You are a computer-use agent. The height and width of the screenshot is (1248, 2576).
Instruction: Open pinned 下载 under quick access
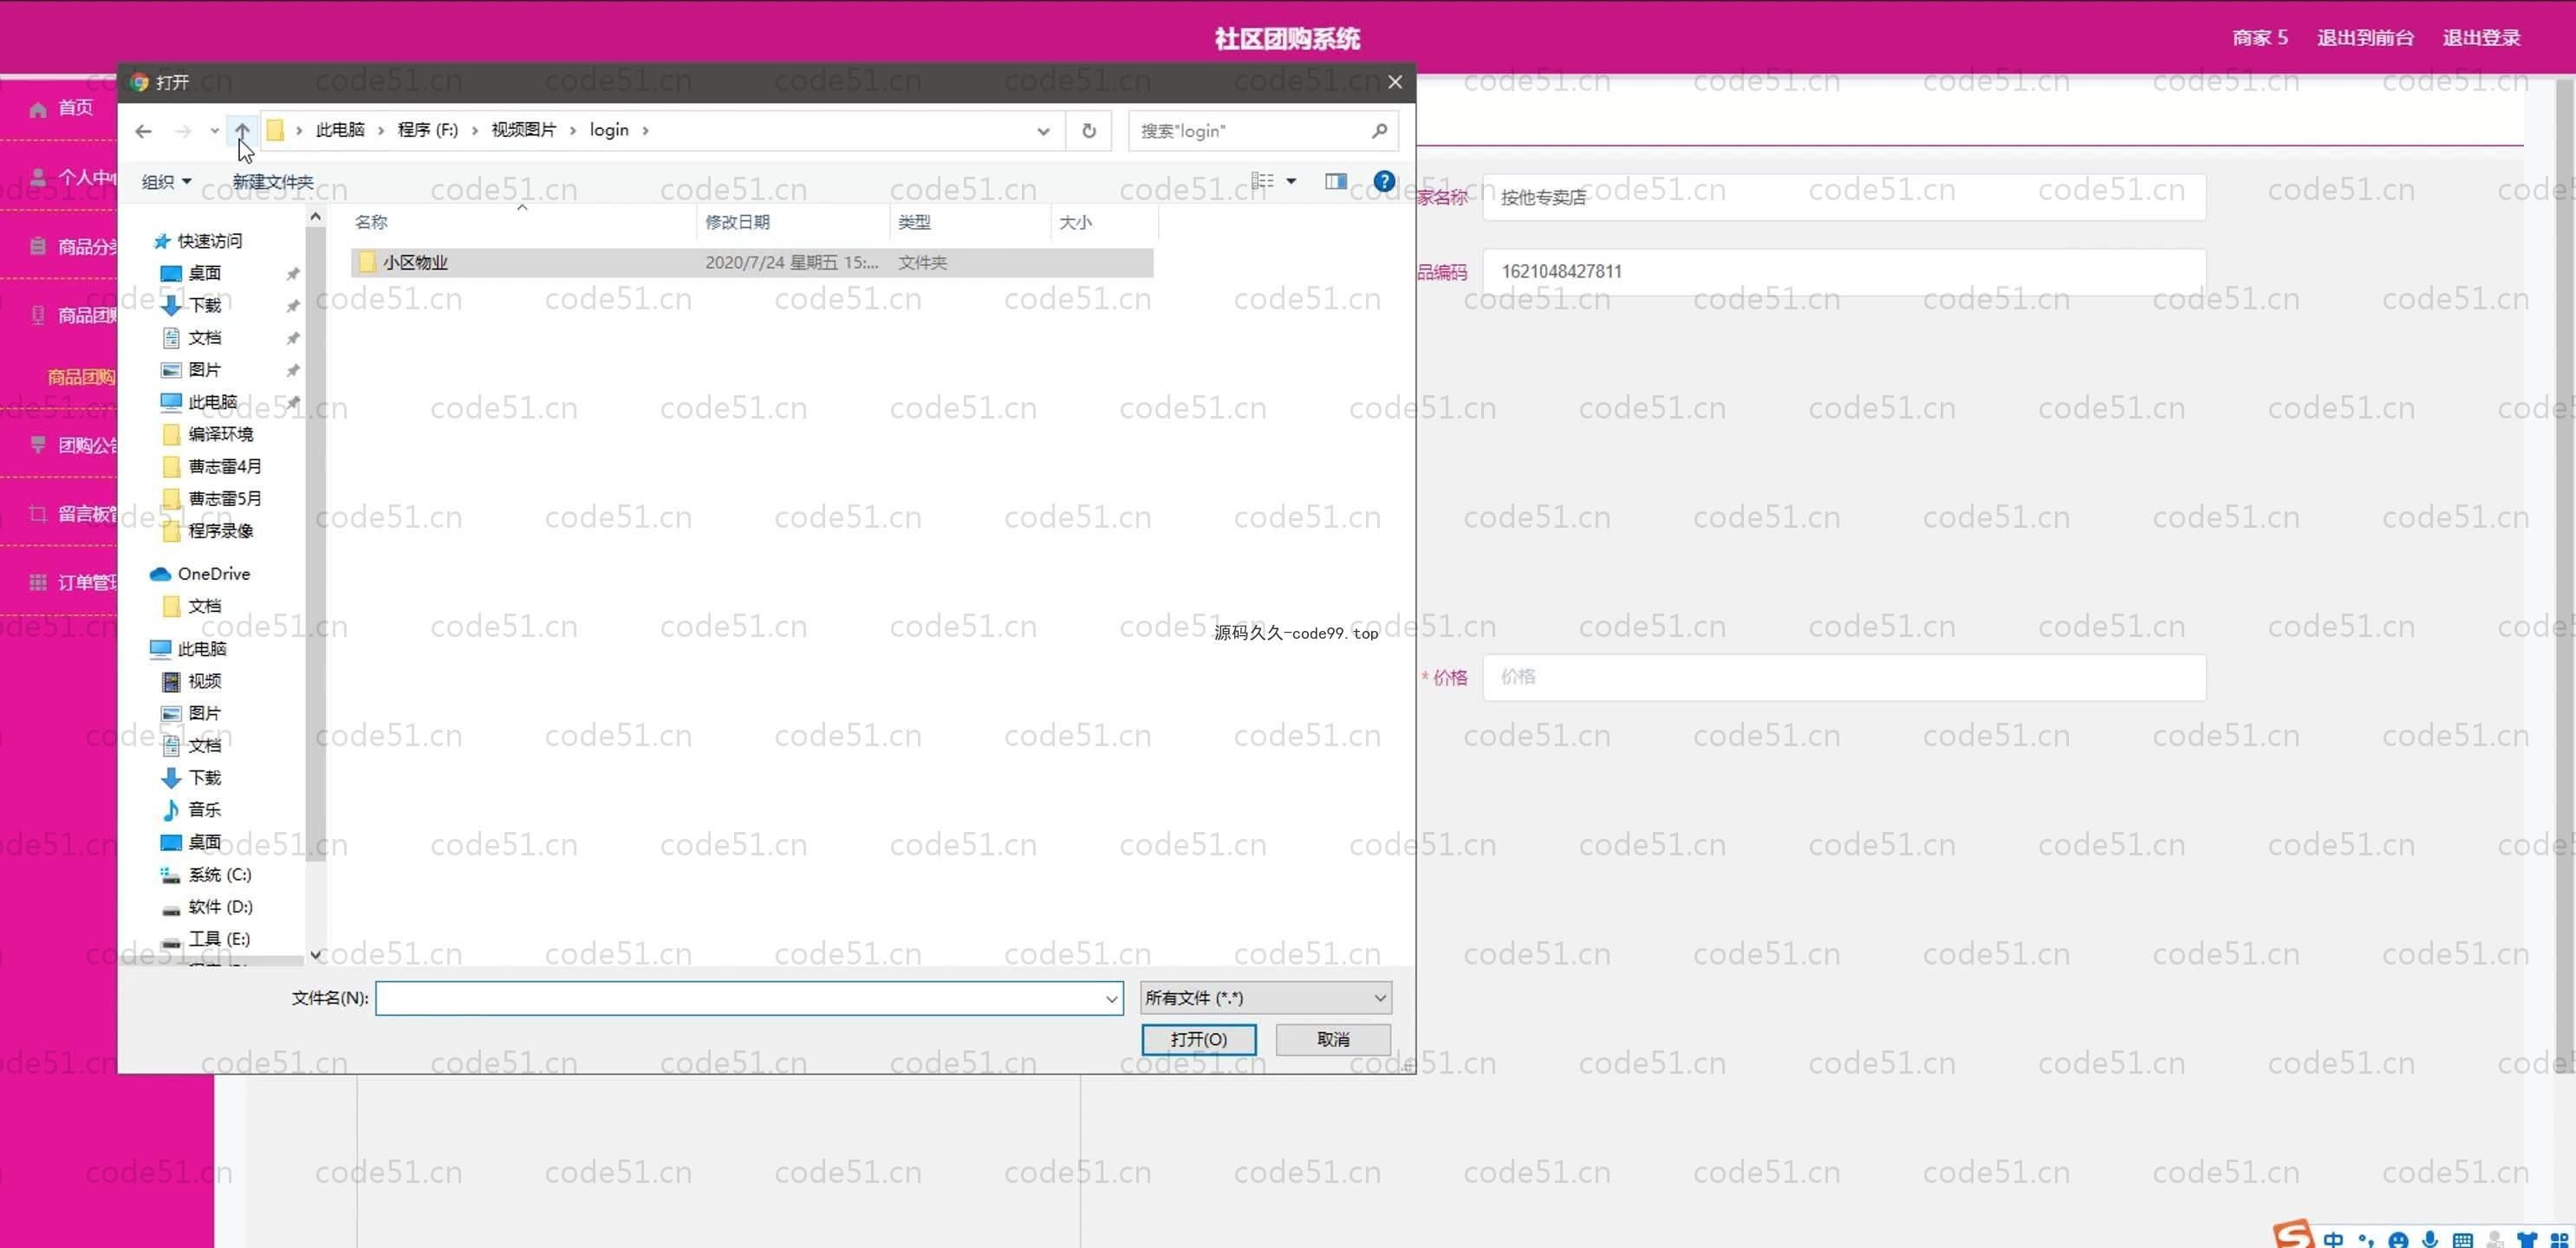(204, 305)
